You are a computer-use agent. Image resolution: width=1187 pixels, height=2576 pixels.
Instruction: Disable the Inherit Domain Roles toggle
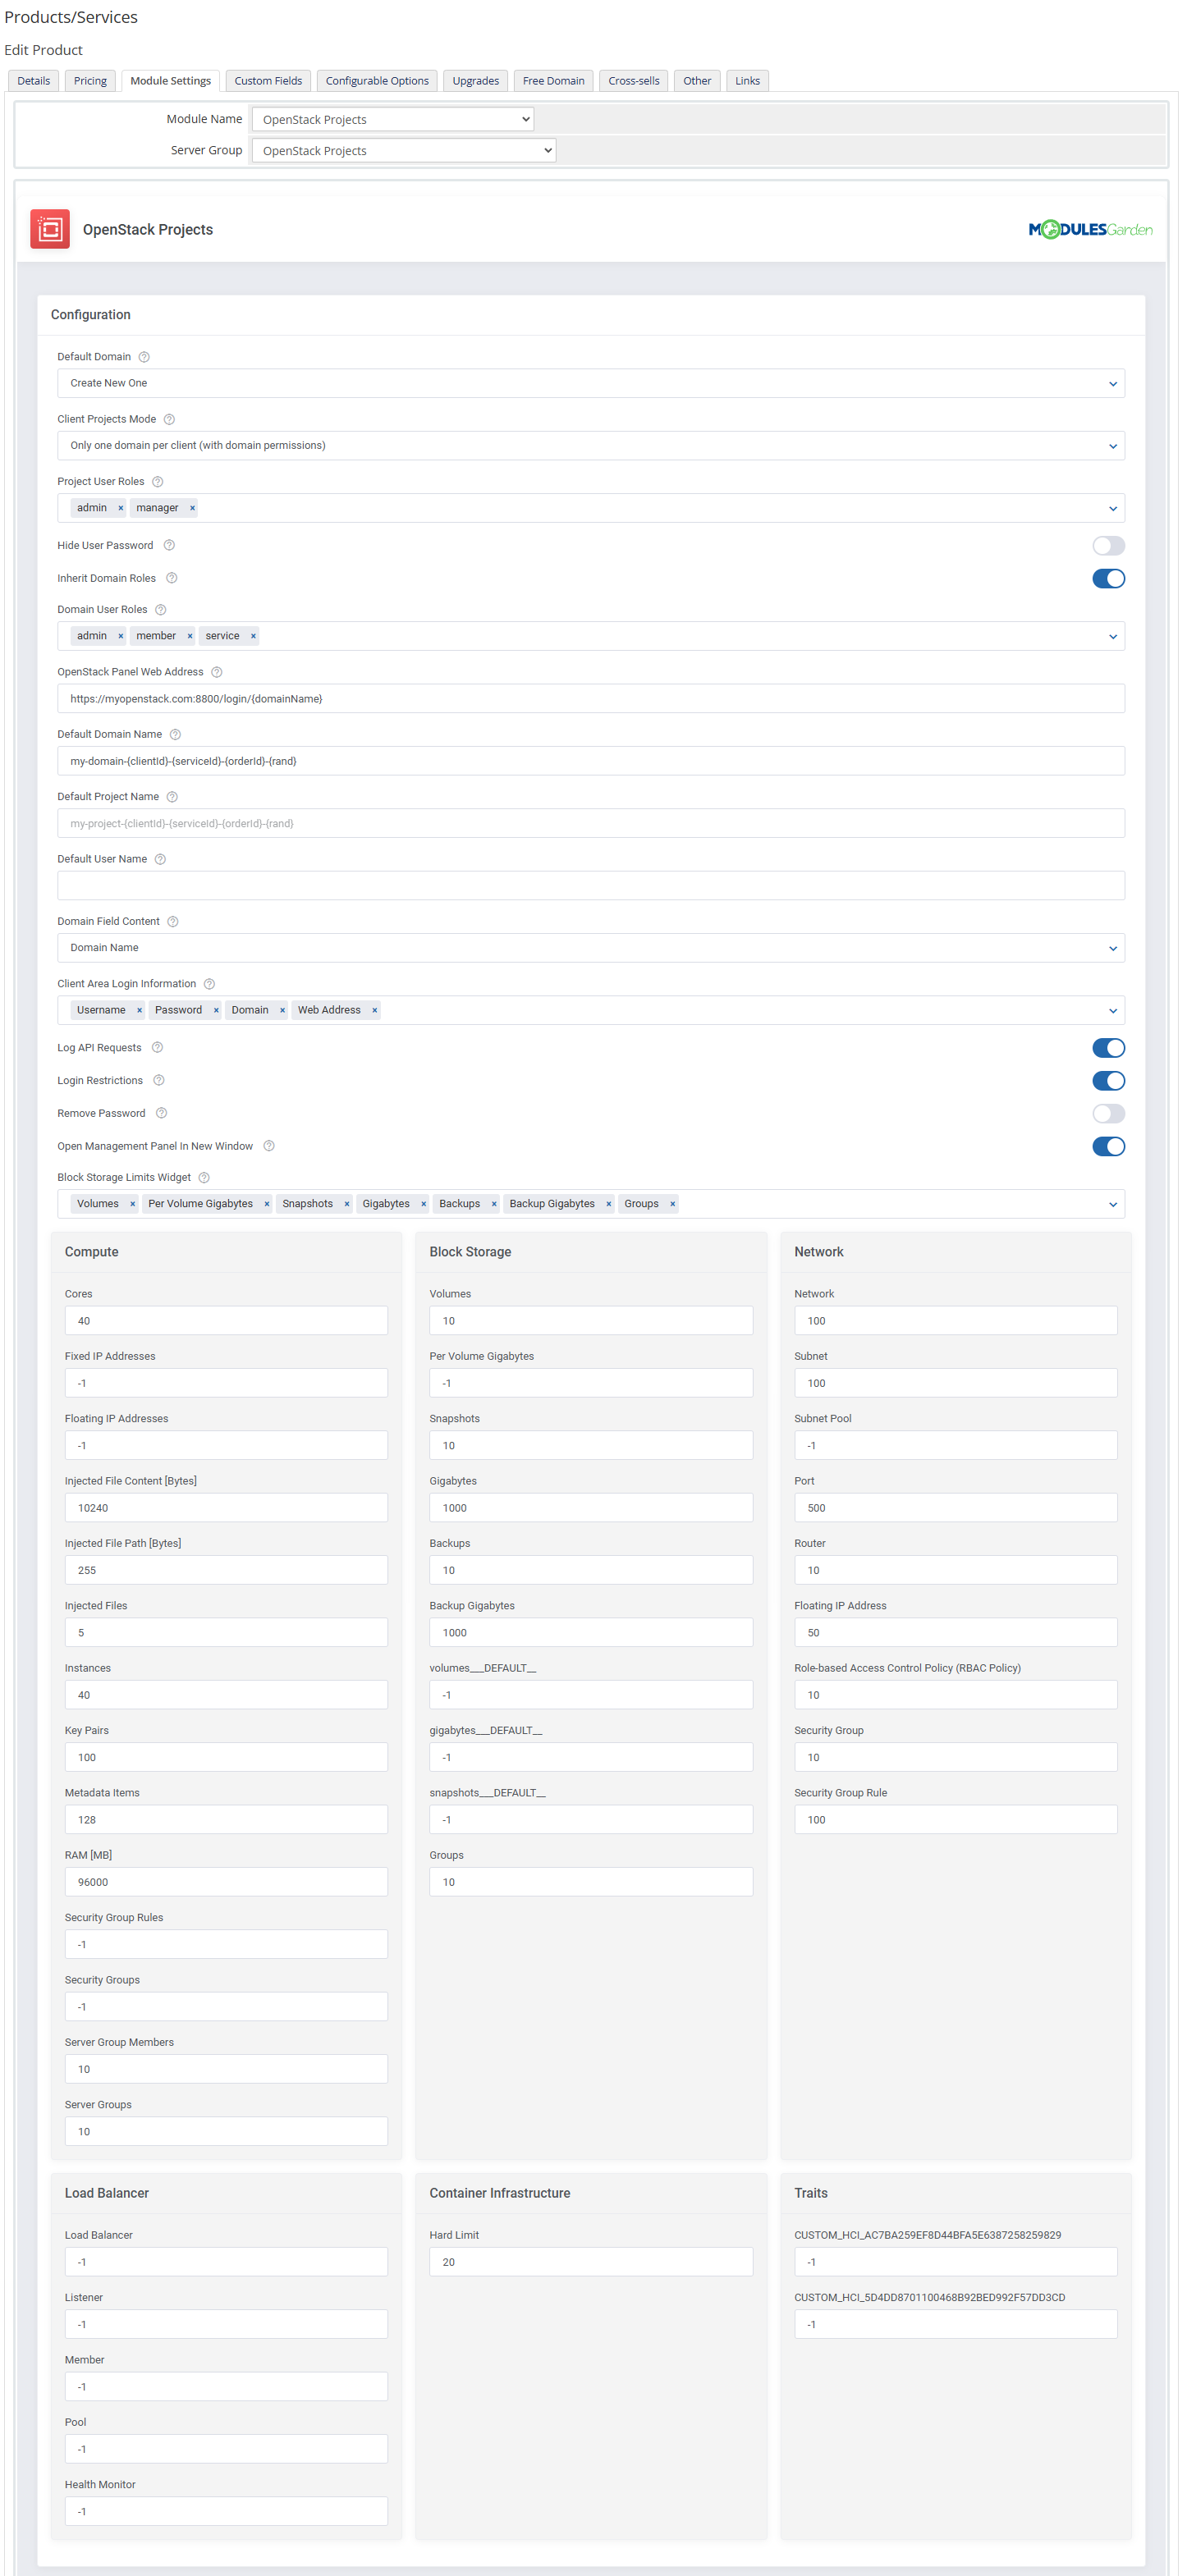tap(1108, 578)
